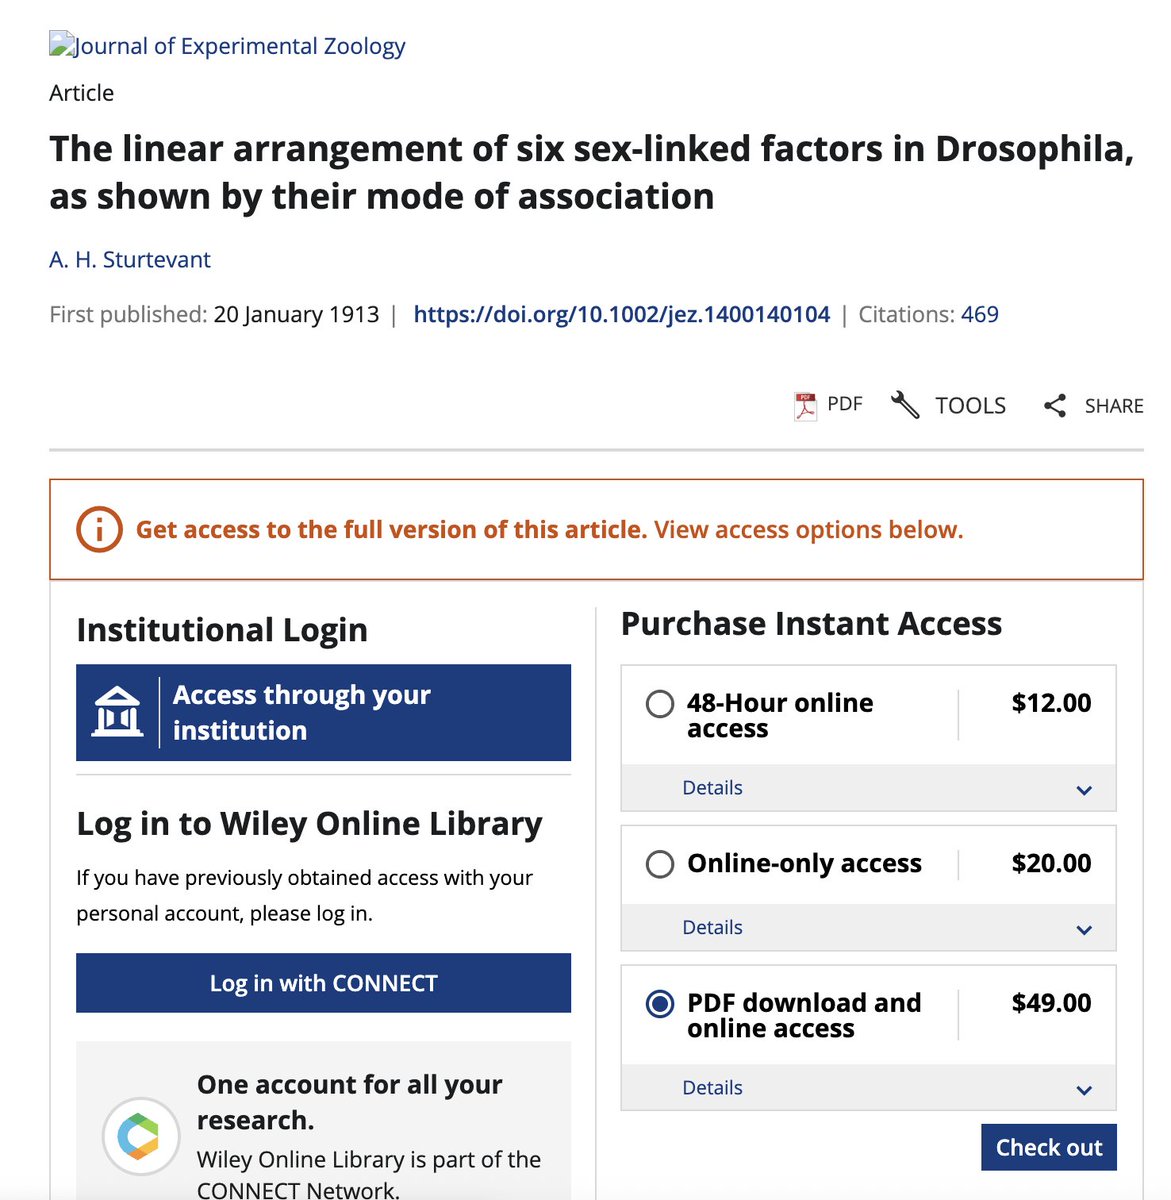Viewport: 1171px width, 1200px height.
Task: Select Online-only access option
Action: pyautogui.click(x=660, y=864)
